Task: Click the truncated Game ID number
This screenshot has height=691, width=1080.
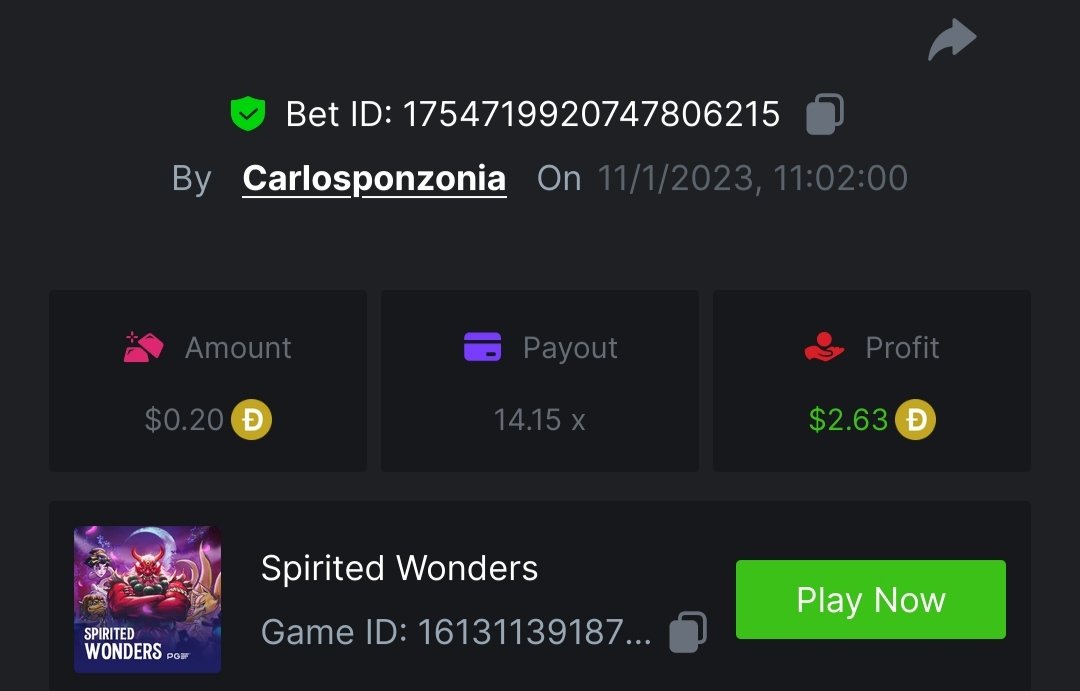Action: coord(534,632)
